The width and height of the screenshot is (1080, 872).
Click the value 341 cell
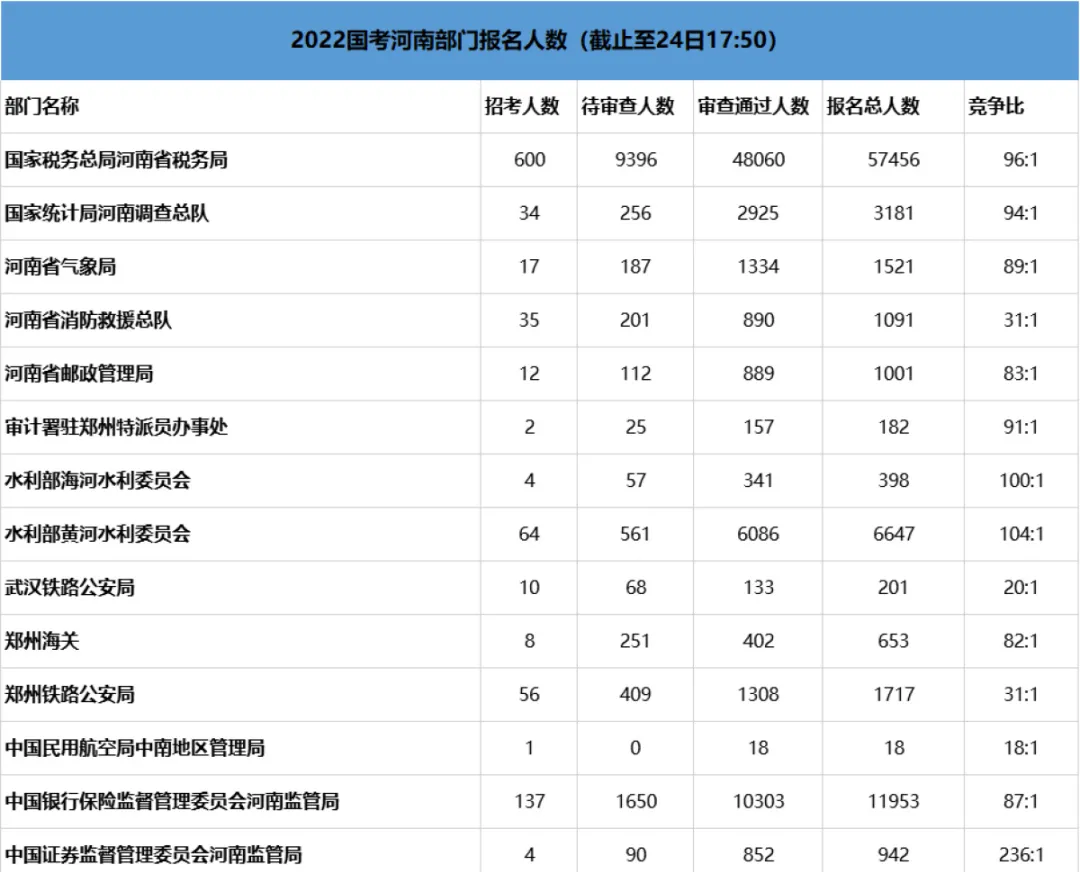(758, 480)
